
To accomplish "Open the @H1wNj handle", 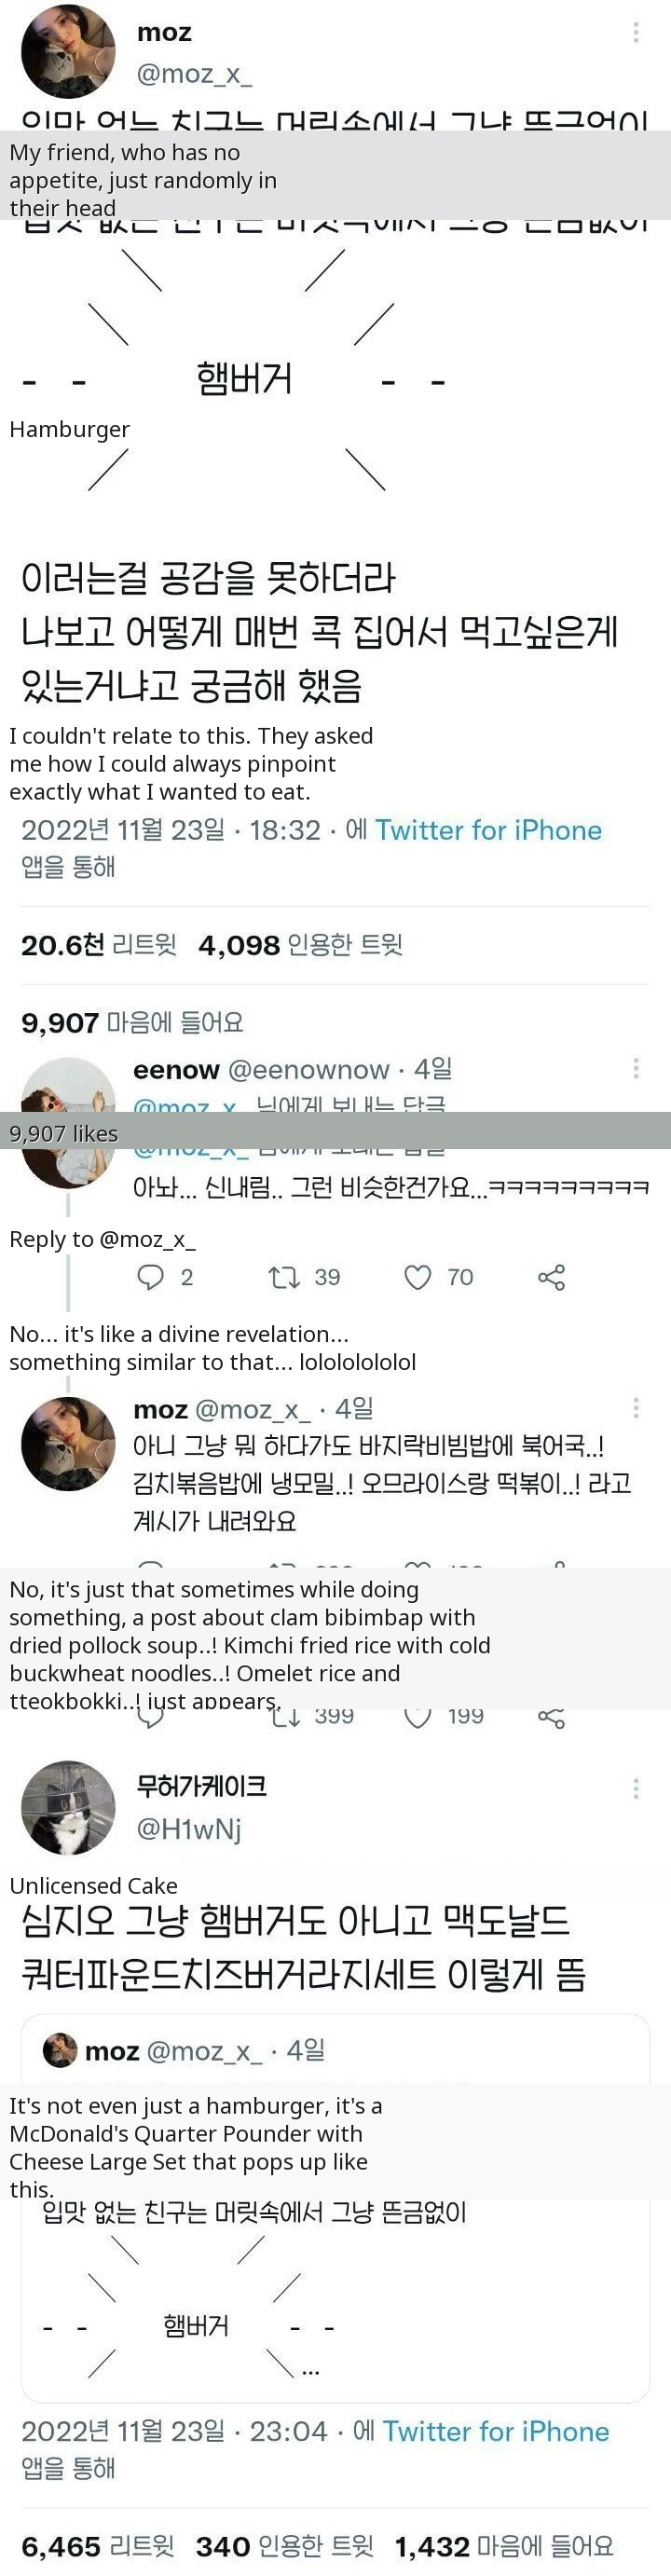I will pyautogui.click(x=189, y=1828).
